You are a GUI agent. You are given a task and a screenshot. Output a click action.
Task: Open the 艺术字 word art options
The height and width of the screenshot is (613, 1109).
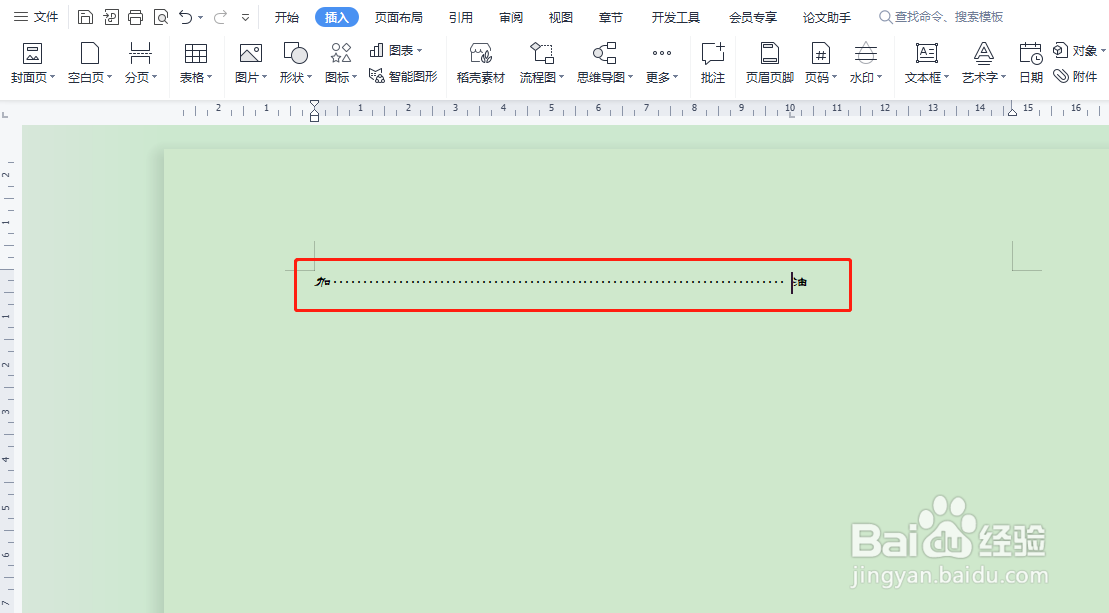[x=984, y=63]
